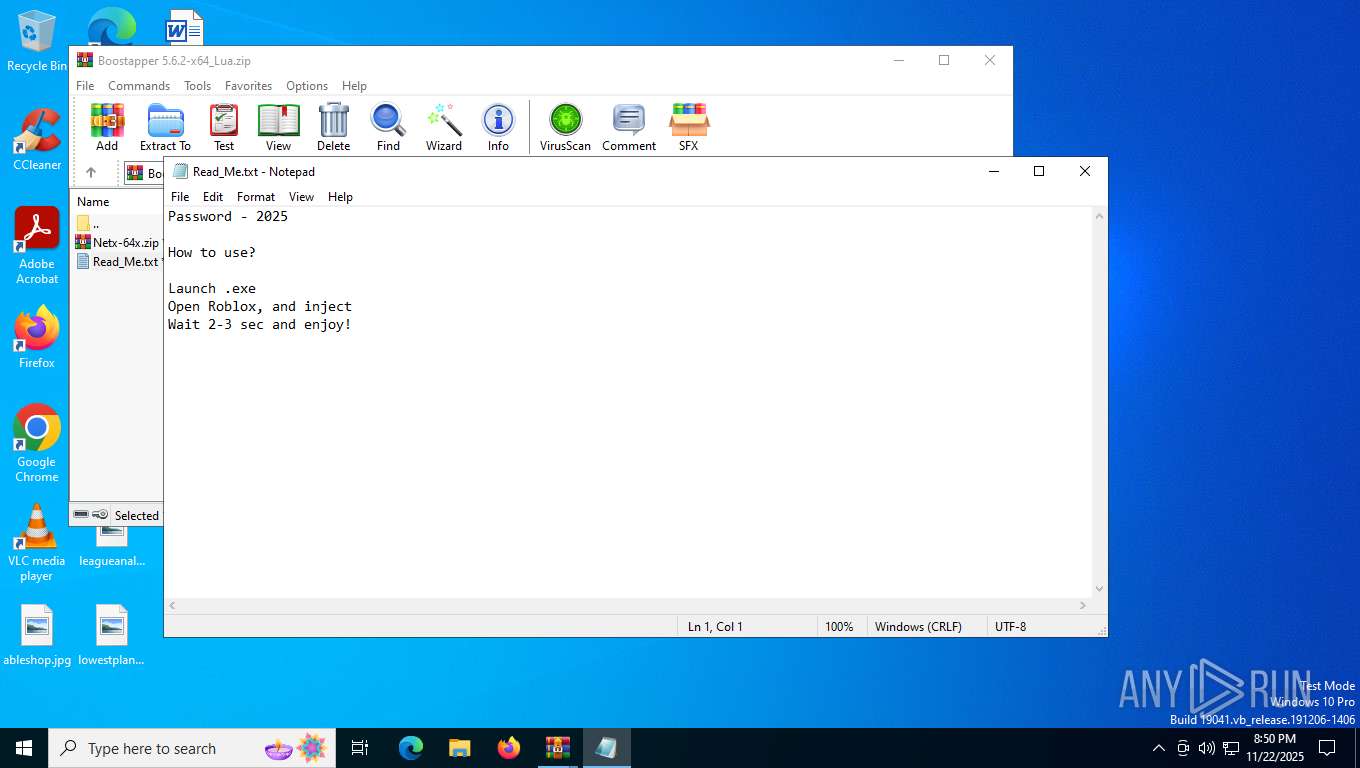Screen dimensions: 1360x768
Task: Open Notepad Edit menu
Action: tap(213, 197)
